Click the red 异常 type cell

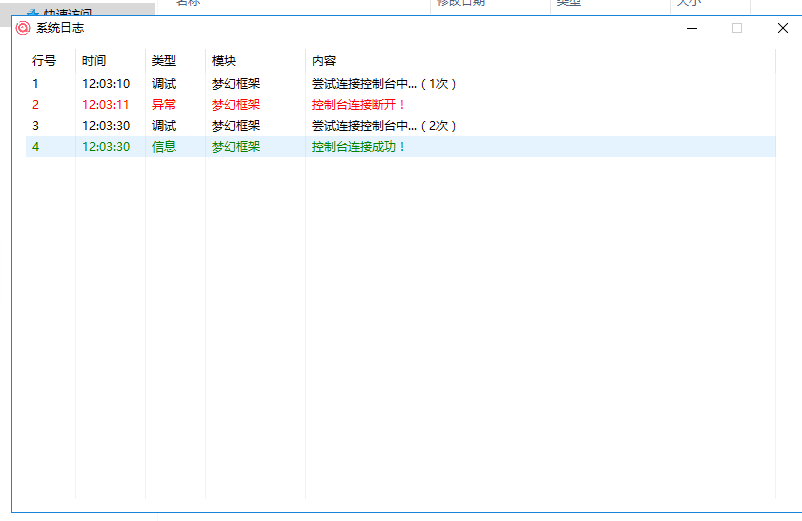tap(164, 104)
